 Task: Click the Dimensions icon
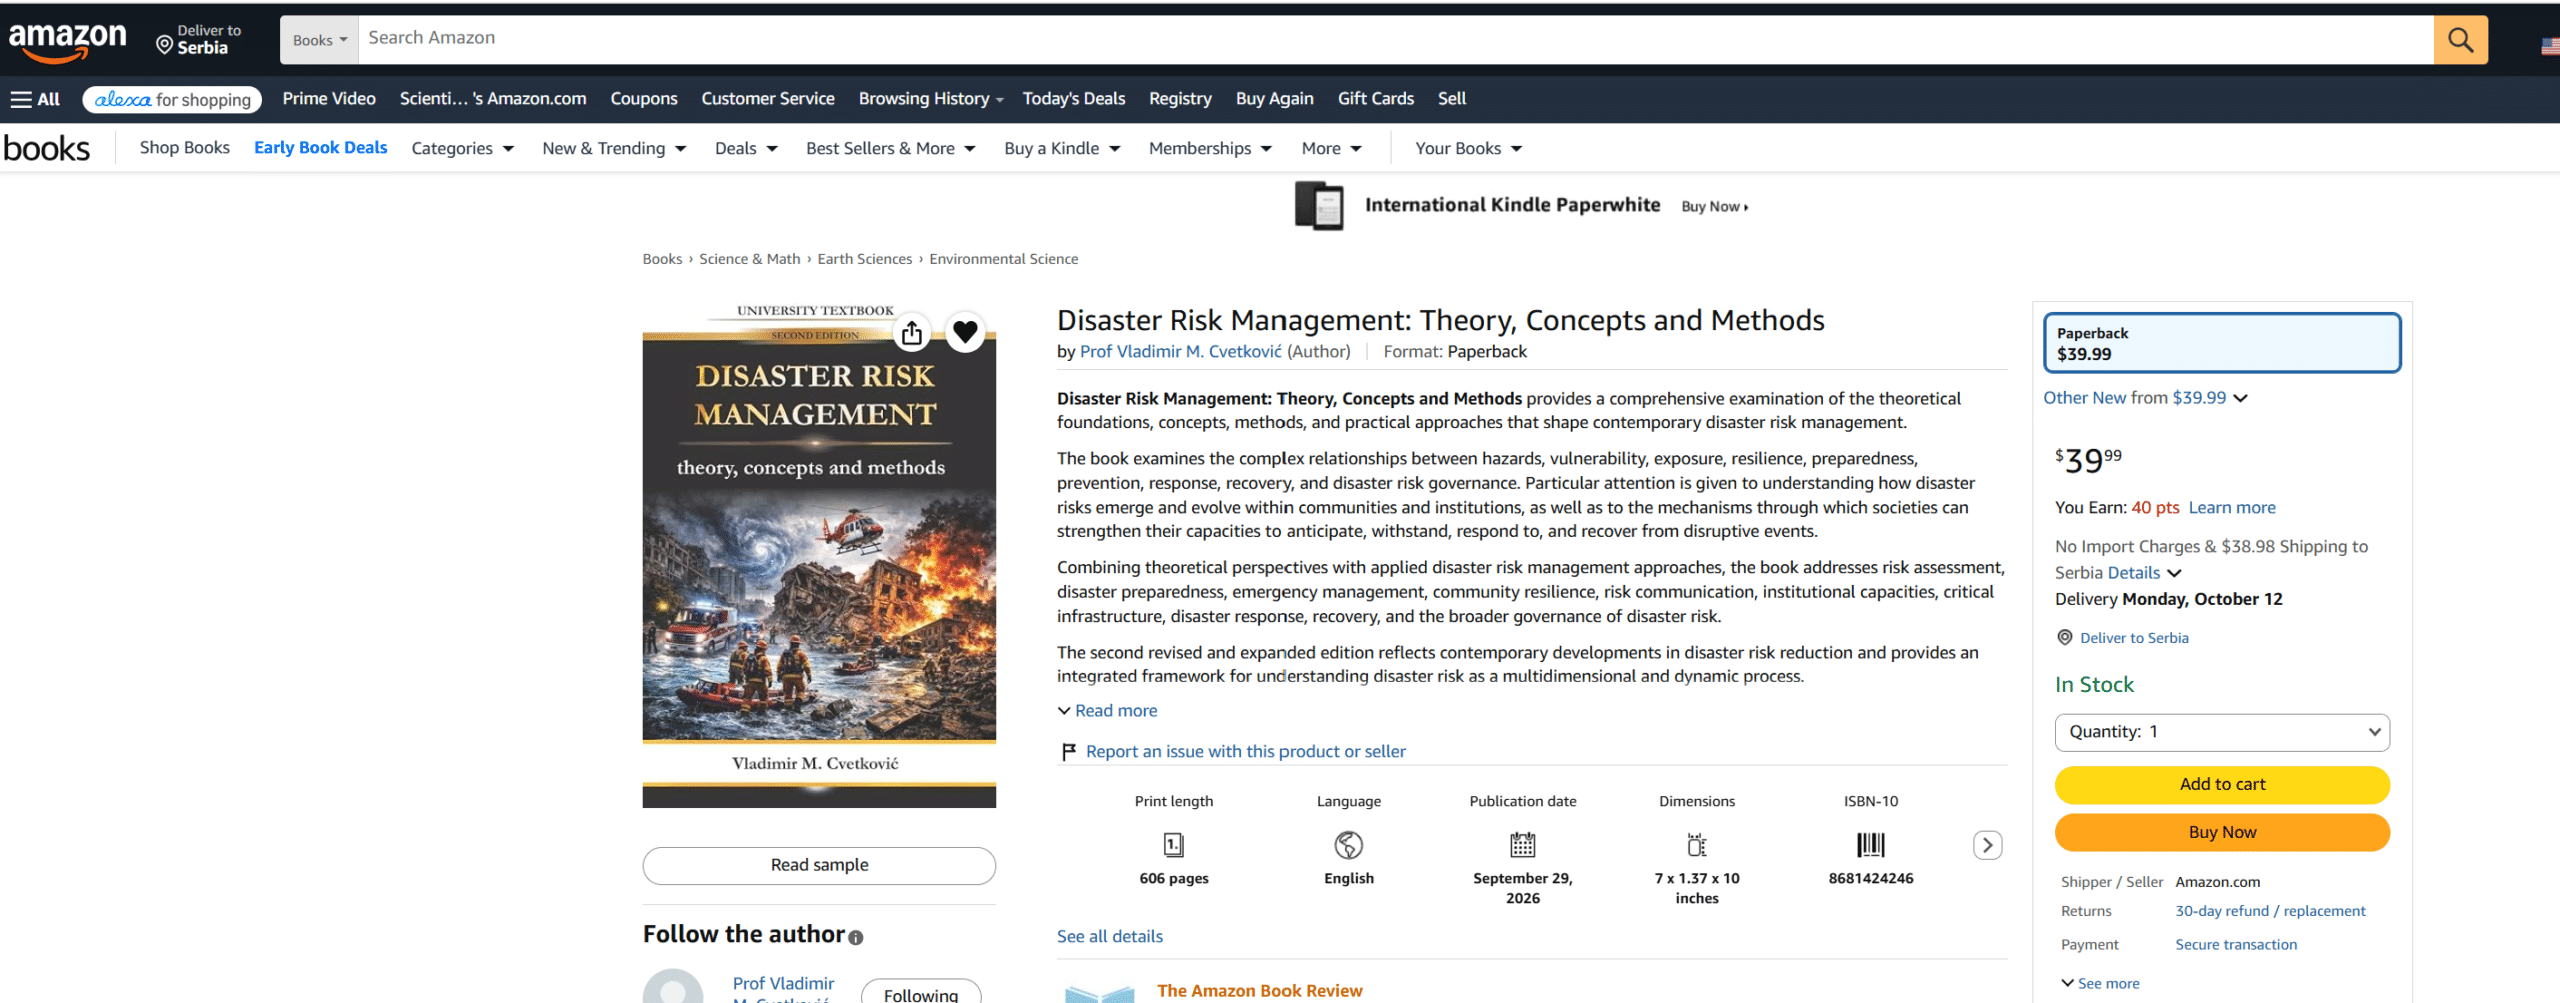tap(1697, 845)
